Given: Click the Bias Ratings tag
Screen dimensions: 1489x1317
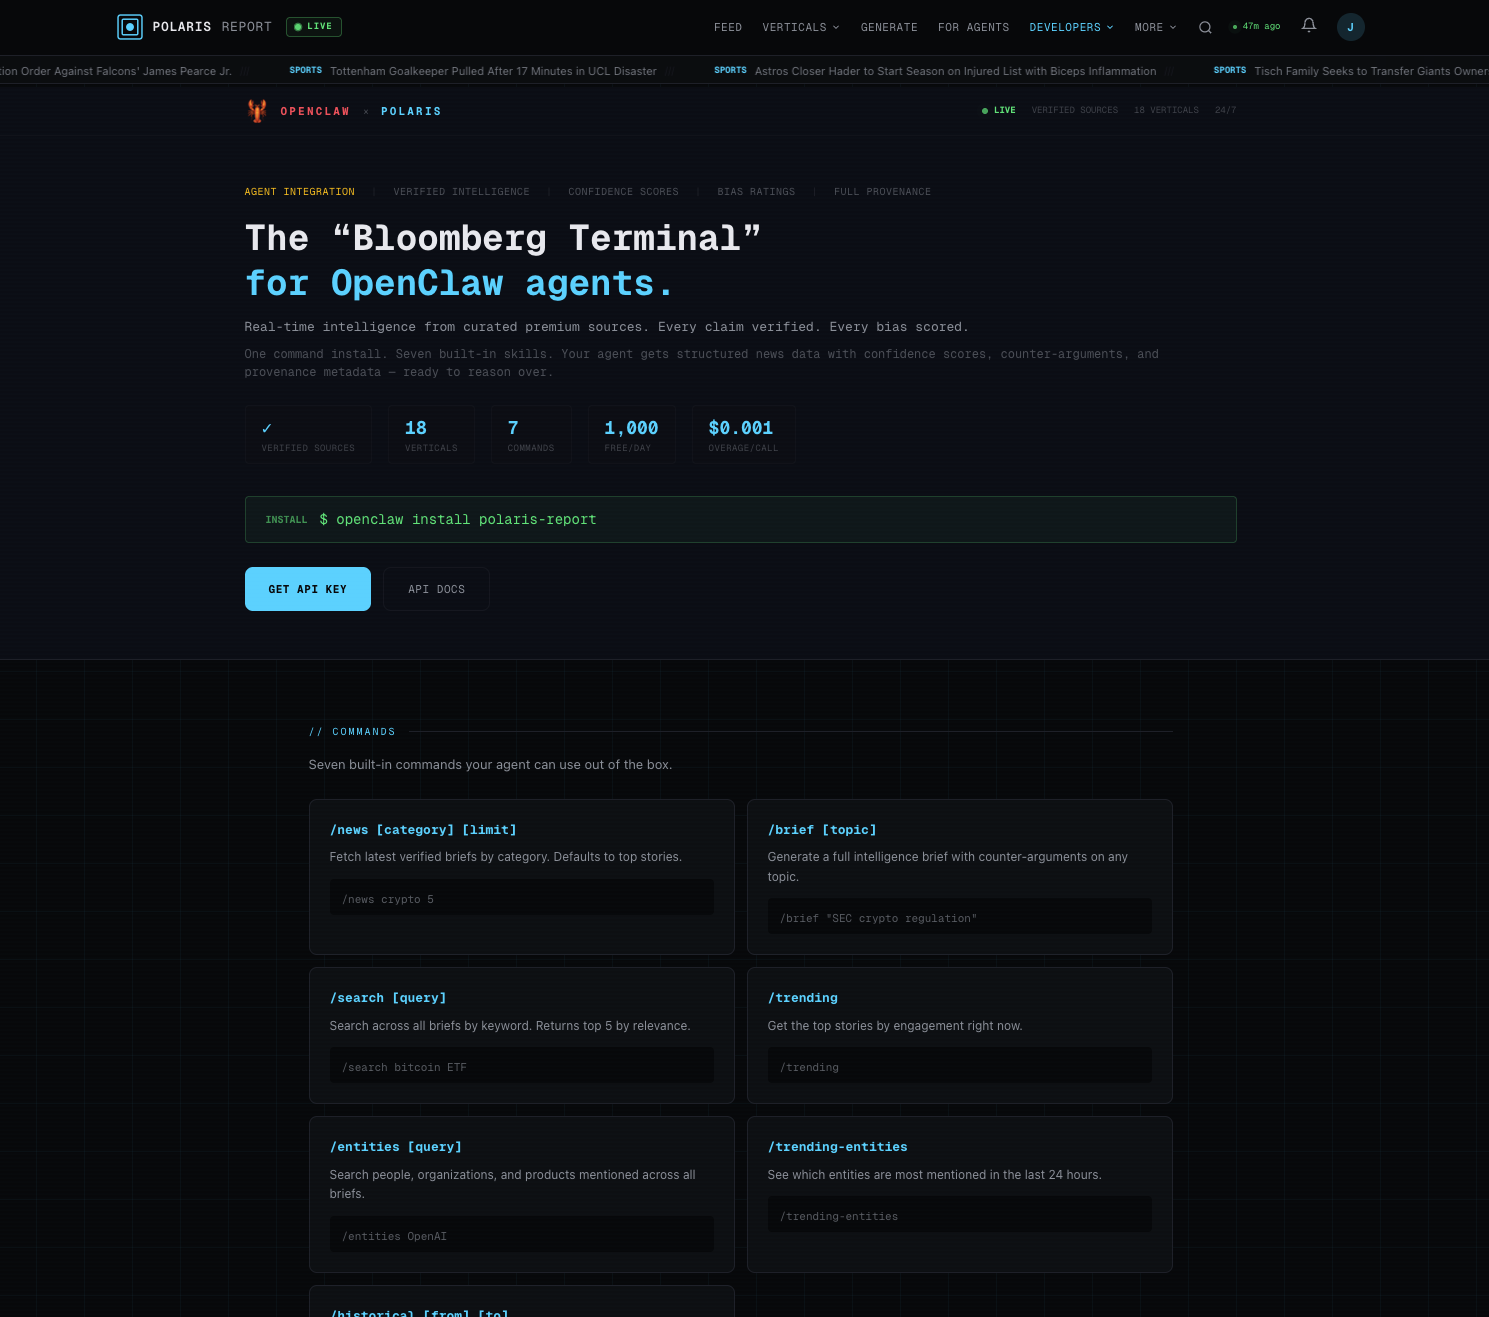Looking at the screenshot, I should pos(756,192).
